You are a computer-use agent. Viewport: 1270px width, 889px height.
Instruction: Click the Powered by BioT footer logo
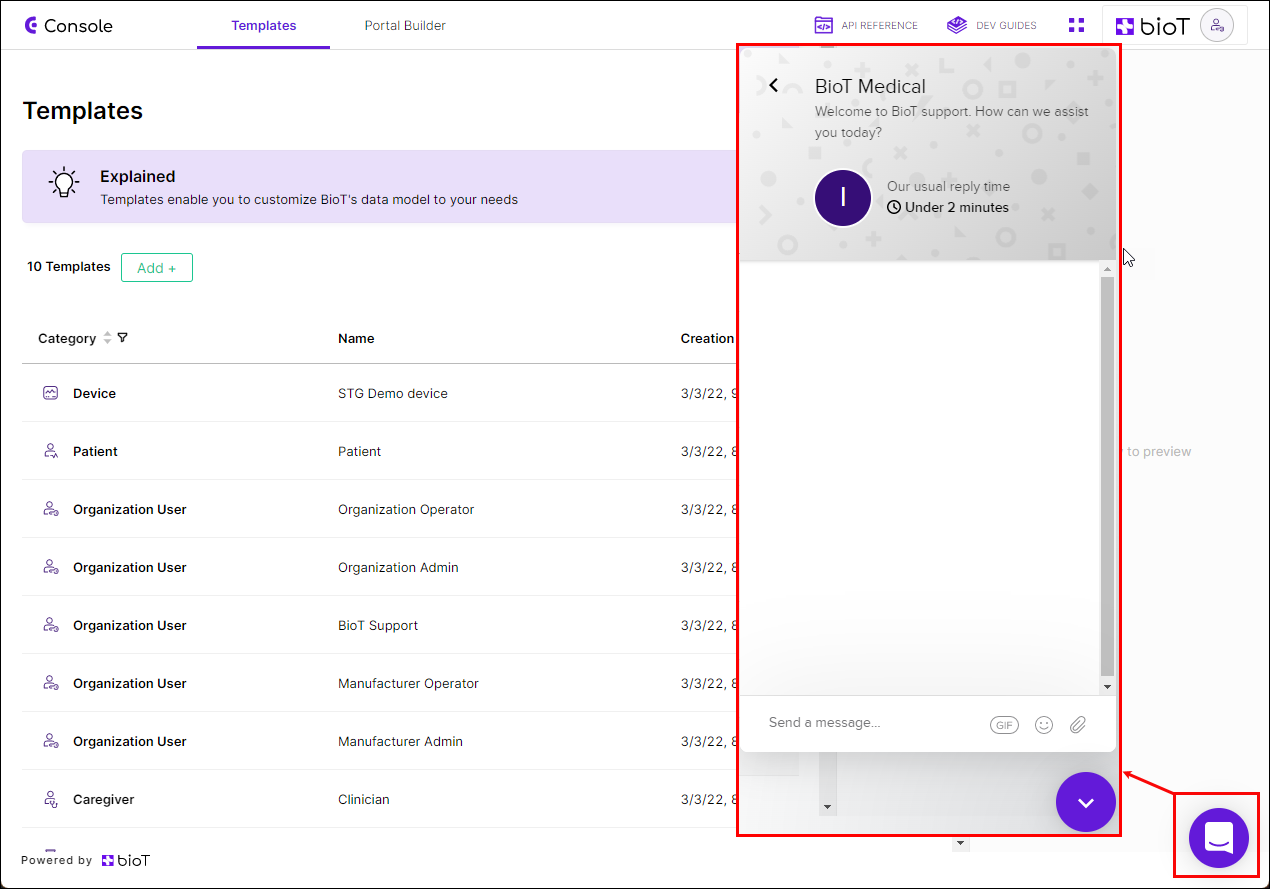point(125,860)
